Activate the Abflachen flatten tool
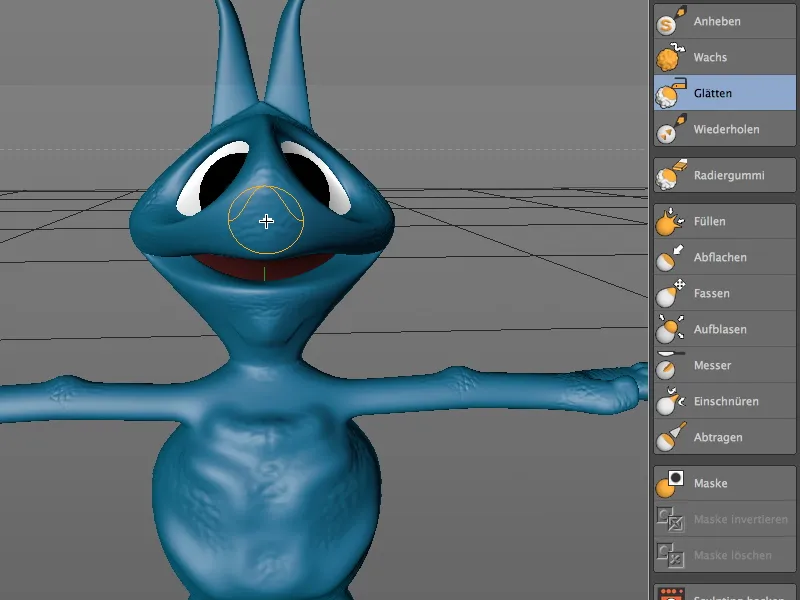This screenshot has width=800, height=600. click(710, 257)
